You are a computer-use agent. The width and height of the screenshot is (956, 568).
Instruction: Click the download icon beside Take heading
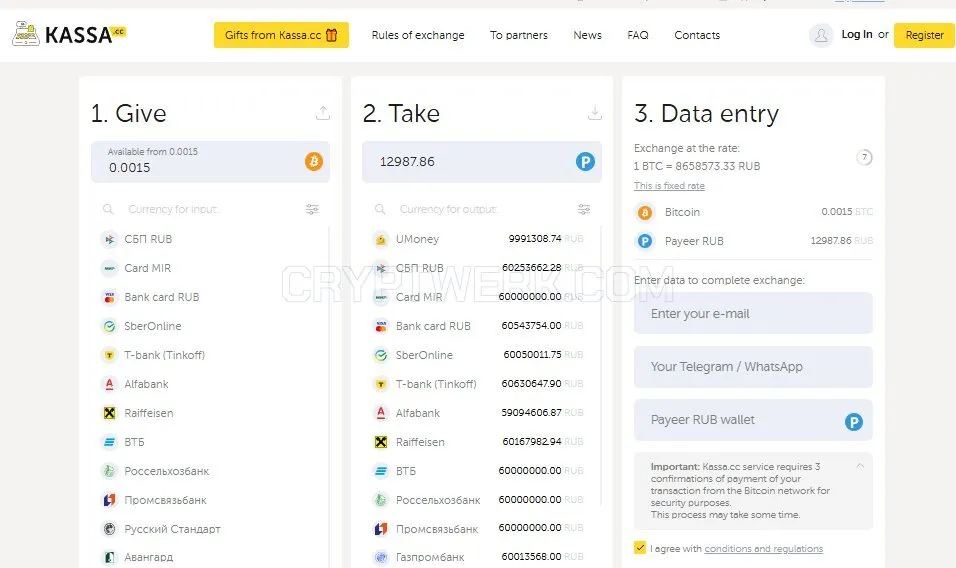[594, 113]
